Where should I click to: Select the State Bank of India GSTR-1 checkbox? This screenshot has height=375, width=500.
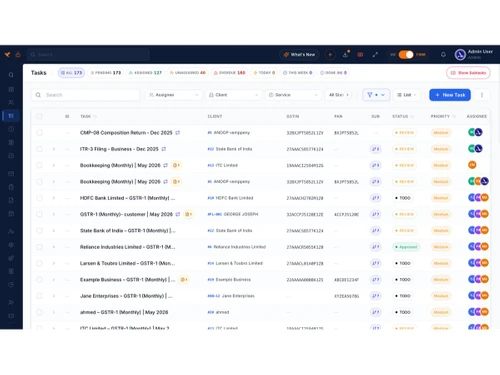click(x=39, y=231)
